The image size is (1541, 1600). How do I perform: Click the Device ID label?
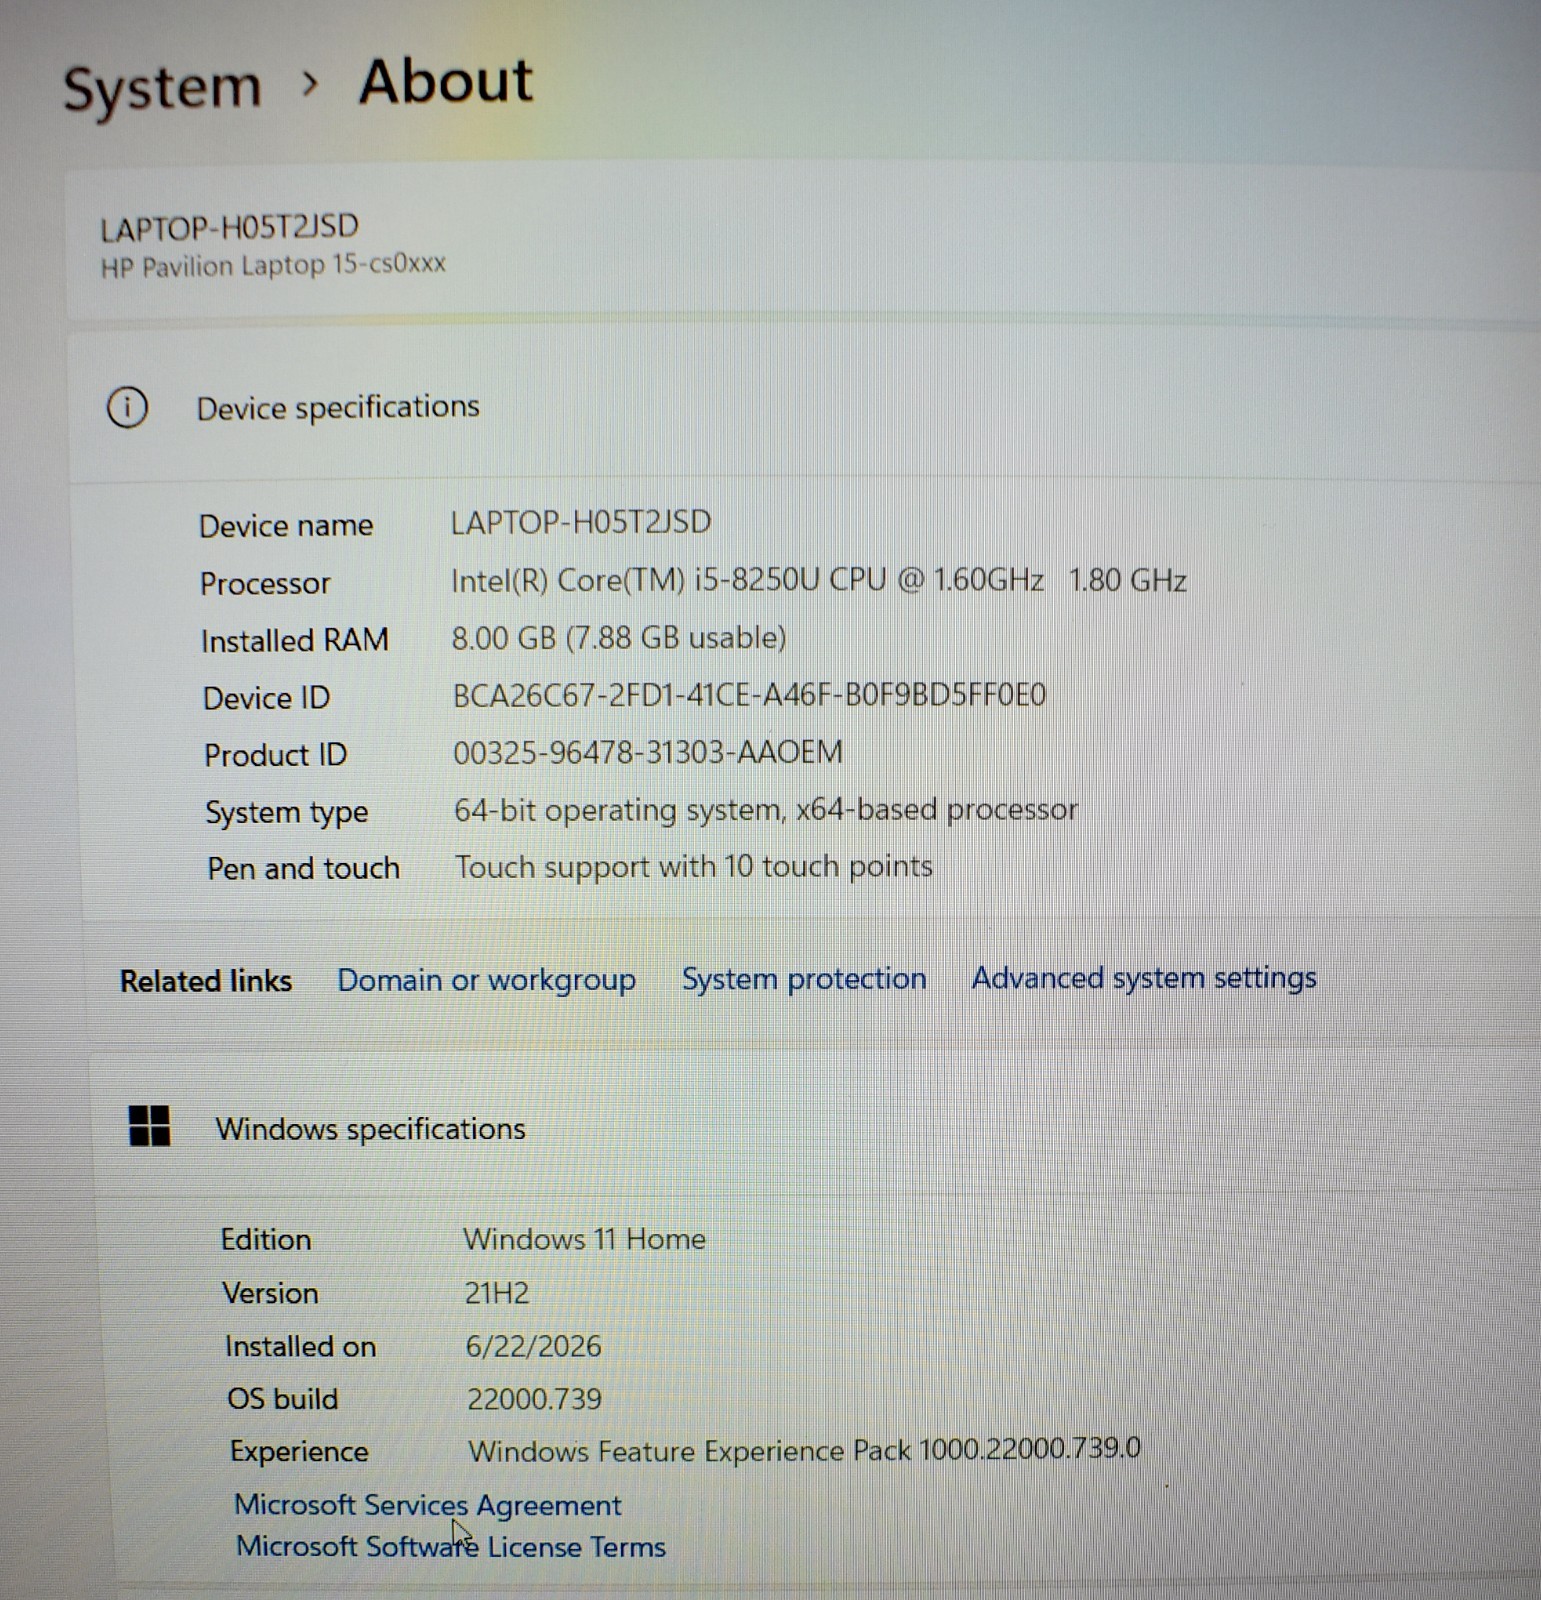(266, 698)
